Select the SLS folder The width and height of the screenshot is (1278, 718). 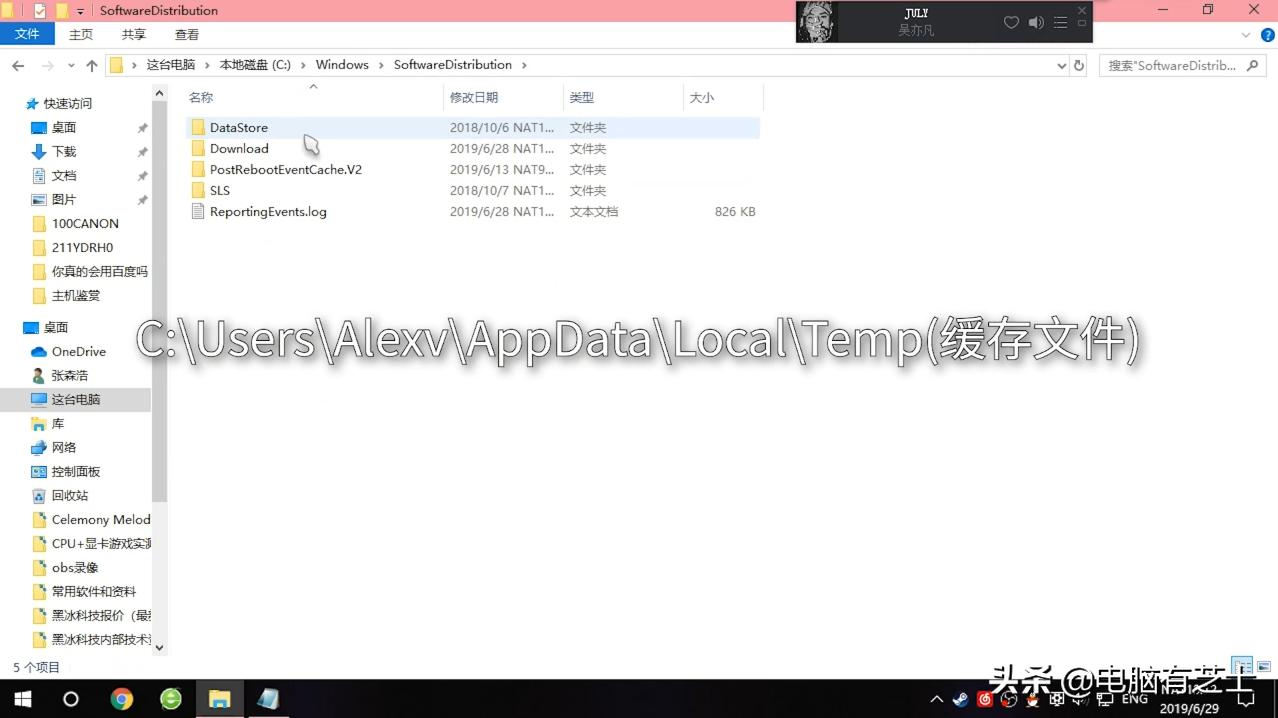[219, 191]
